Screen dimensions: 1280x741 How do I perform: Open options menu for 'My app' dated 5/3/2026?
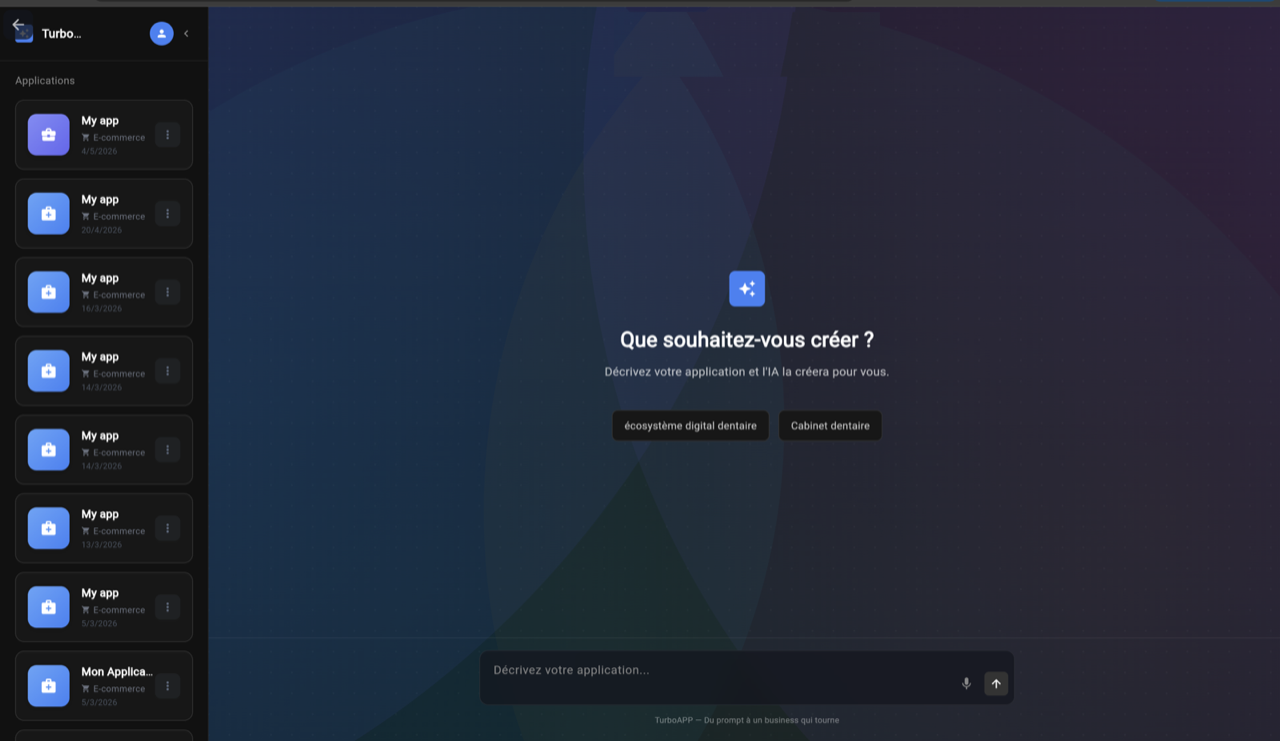(167, 607)
